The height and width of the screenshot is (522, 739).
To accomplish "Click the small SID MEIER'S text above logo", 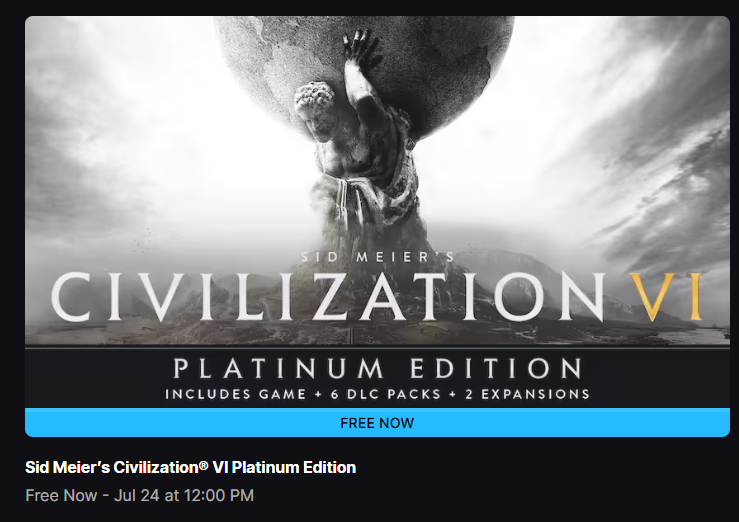I will click(x=377, y=257).
